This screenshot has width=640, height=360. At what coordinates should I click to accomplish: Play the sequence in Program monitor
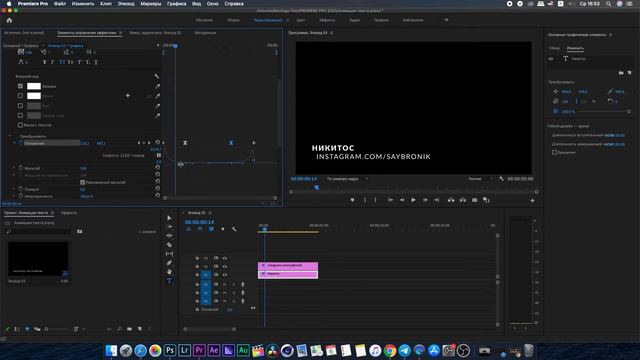[x=413, y=200]
